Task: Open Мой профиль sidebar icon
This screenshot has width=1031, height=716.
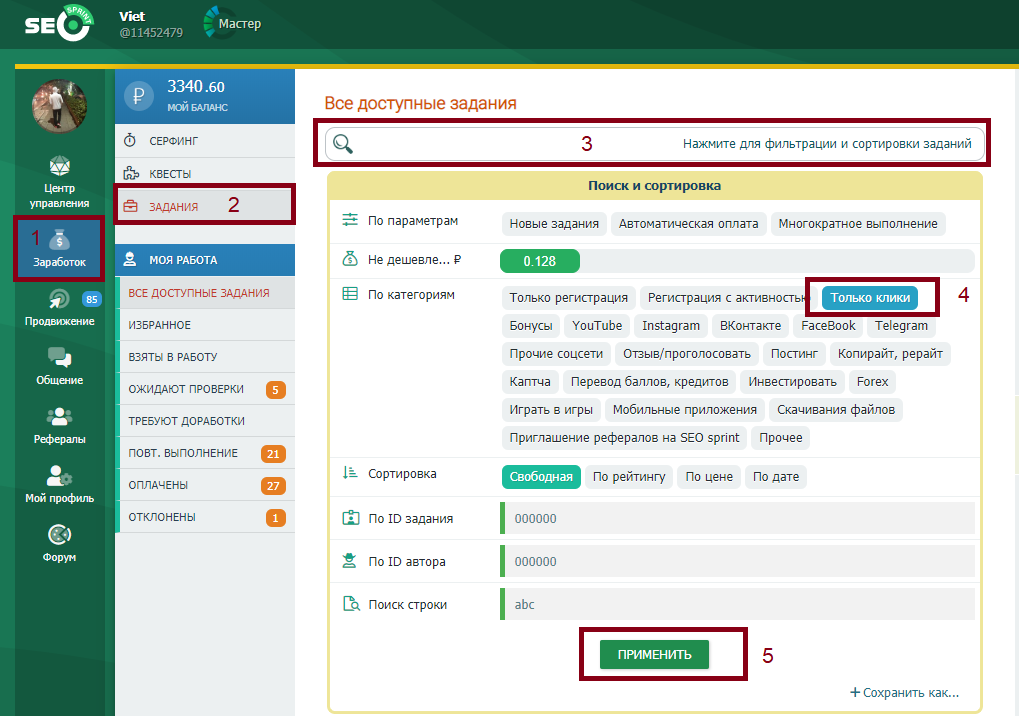Action: click(x=59, y=476)
